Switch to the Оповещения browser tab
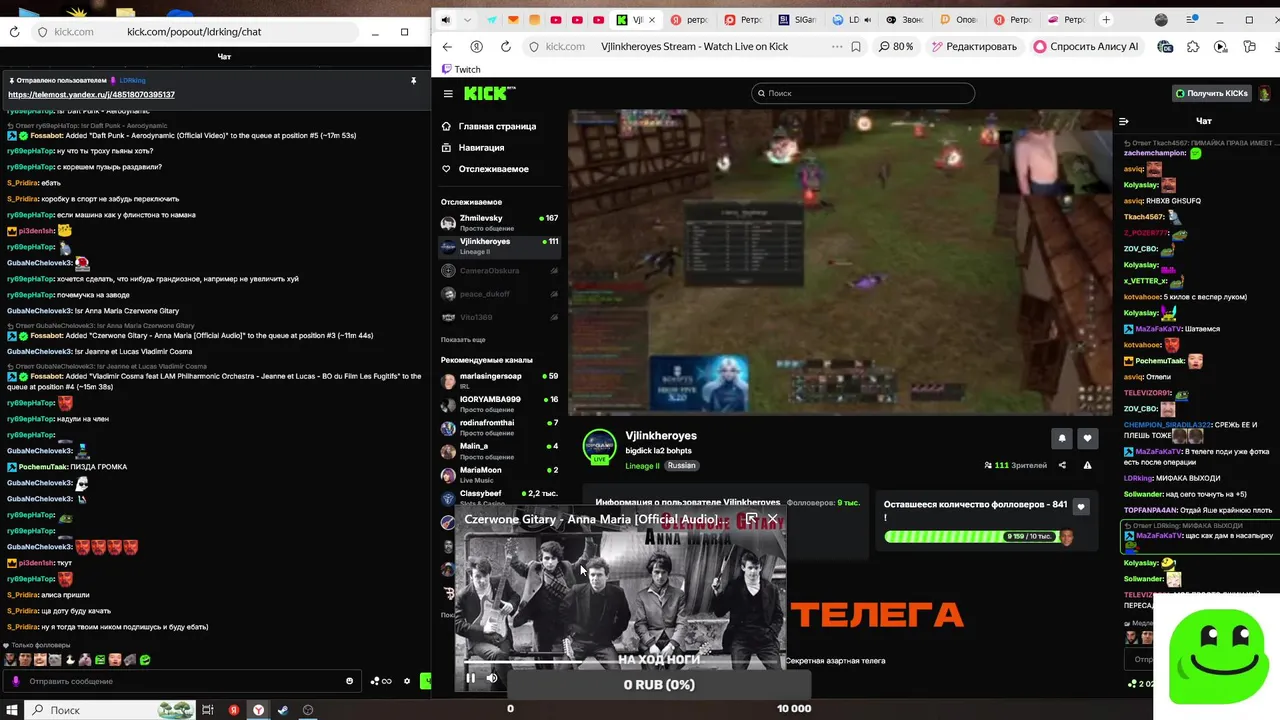 pyautogui.click(x=959, y=20)
